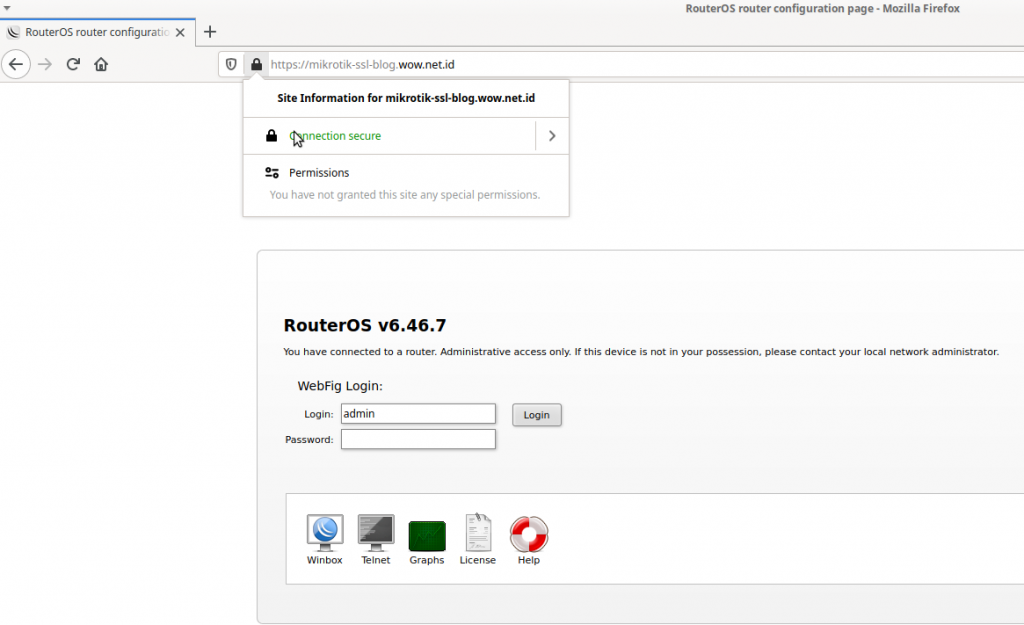Image resolution: width=1024 pixels, height=625 pixels.
Task: Select the RouterOS router configuration tab
Action: 97,32
